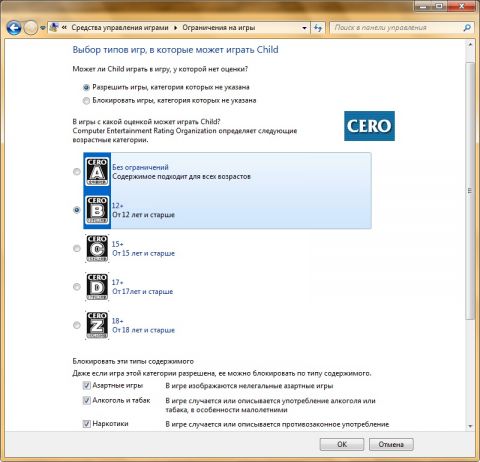Click the Блокировать эти типы содержимого heading

(x=133, y=361)
